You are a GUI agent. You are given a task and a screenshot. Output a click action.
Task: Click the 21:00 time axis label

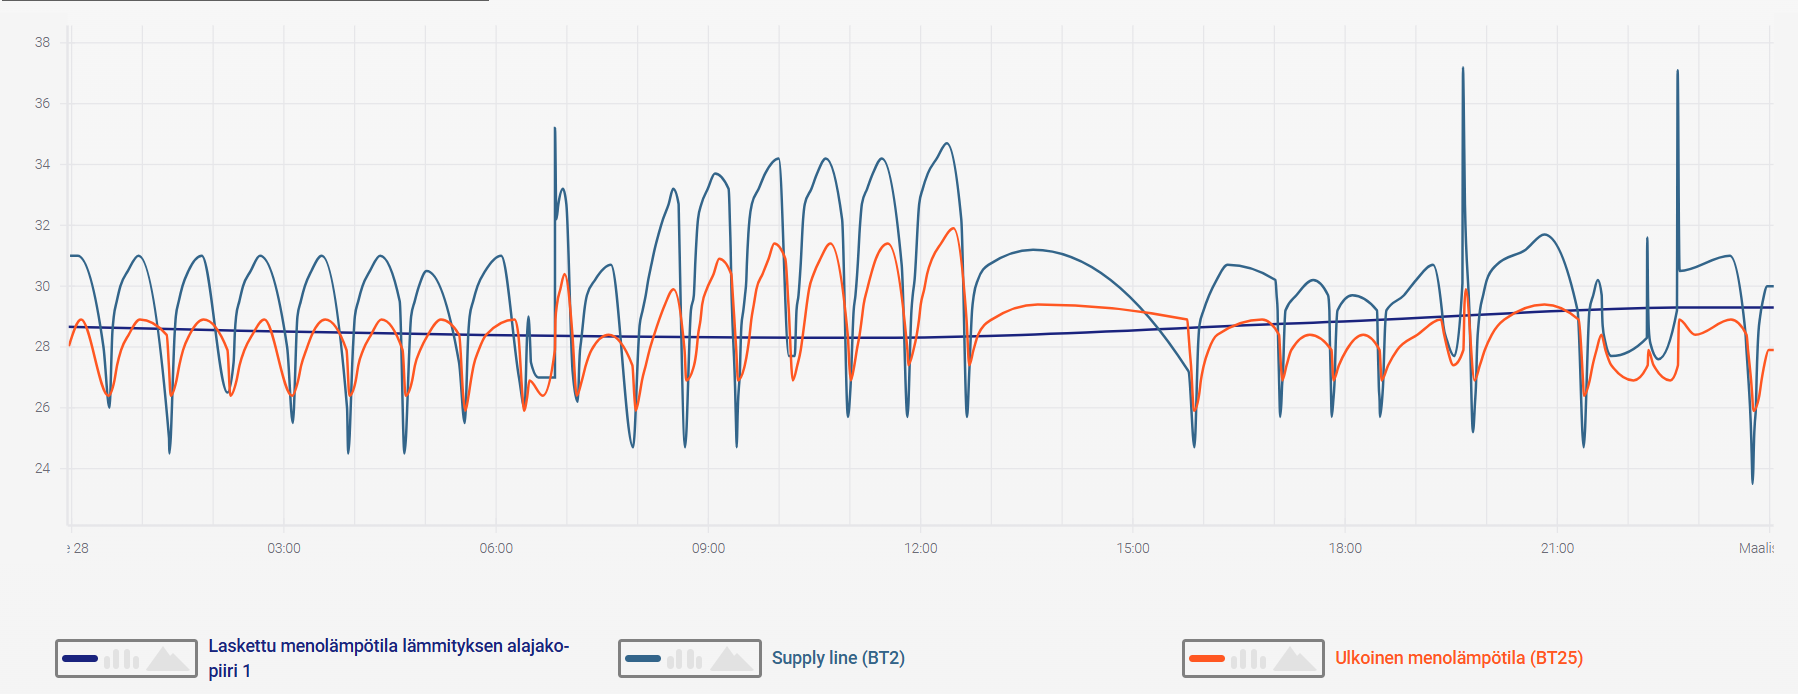click(x=1557, y=549)
